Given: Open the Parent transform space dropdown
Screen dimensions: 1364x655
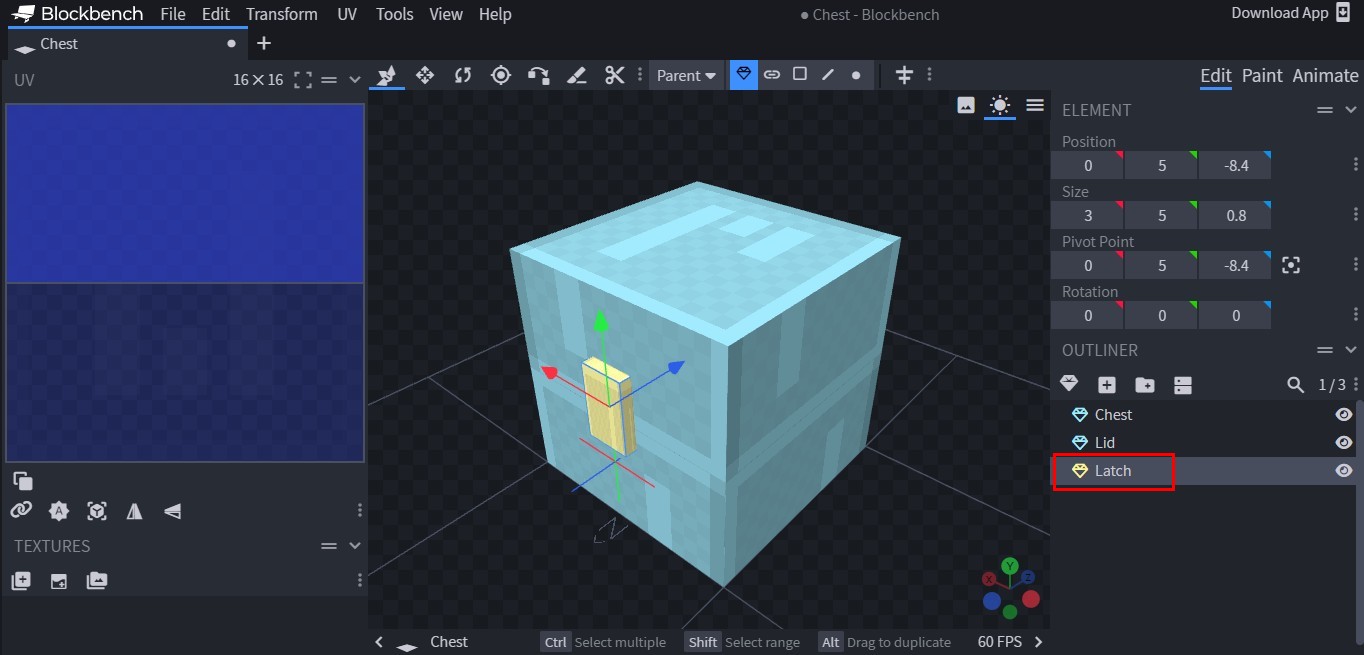Looking at the screenshot, I should point(686,75).
